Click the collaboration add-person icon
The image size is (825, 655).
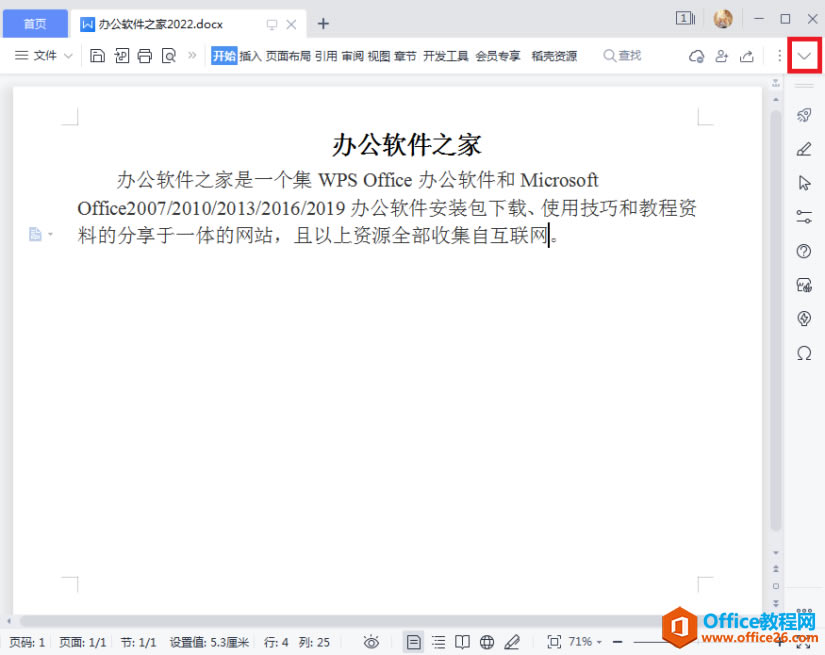[x=722, y=56]
